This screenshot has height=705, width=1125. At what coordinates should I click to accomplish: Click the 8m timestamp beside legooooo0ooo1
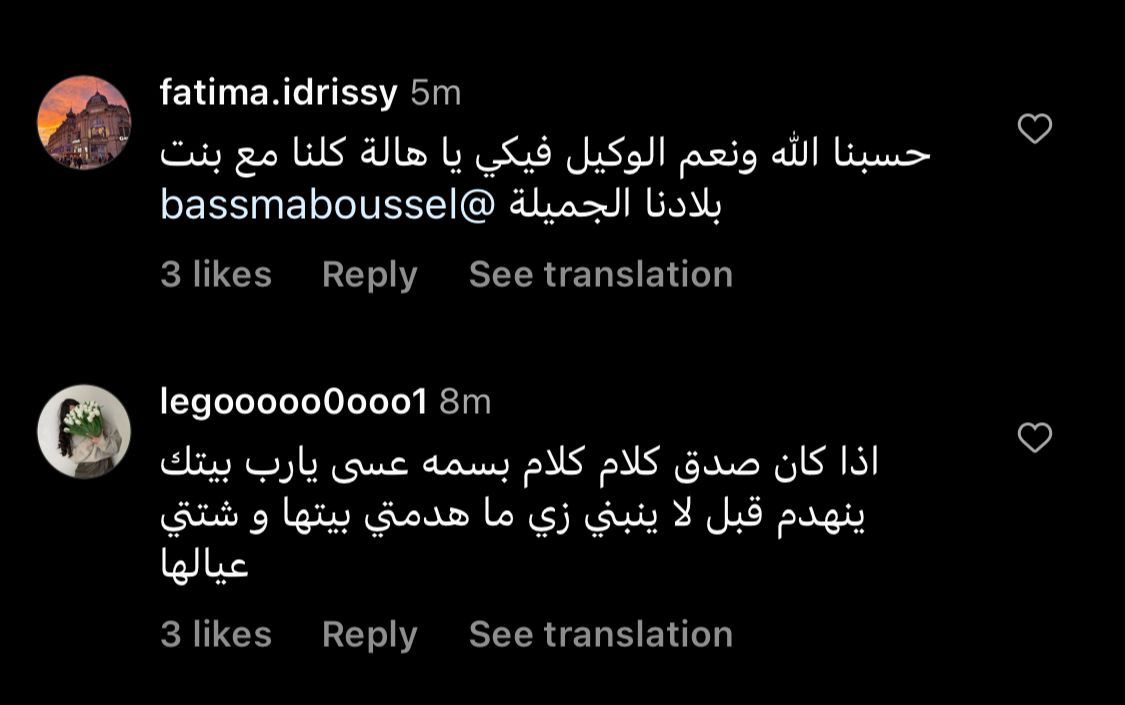pyautogui.click(x=465, y=402)
